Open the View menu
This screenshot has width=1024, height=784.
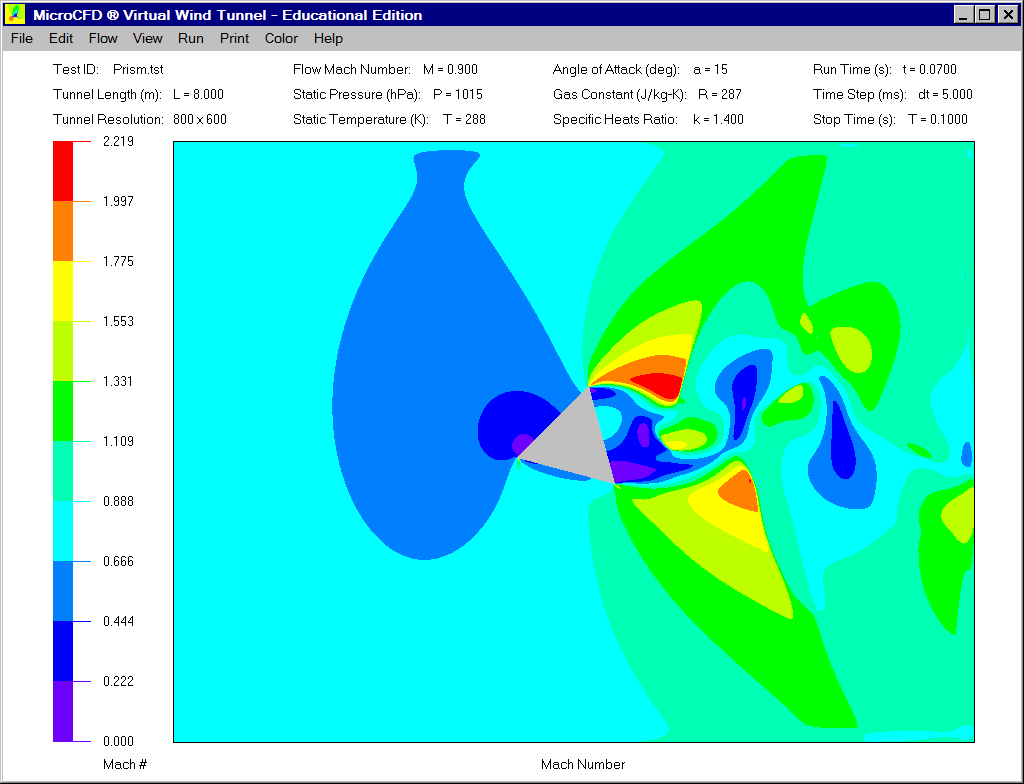148,39
